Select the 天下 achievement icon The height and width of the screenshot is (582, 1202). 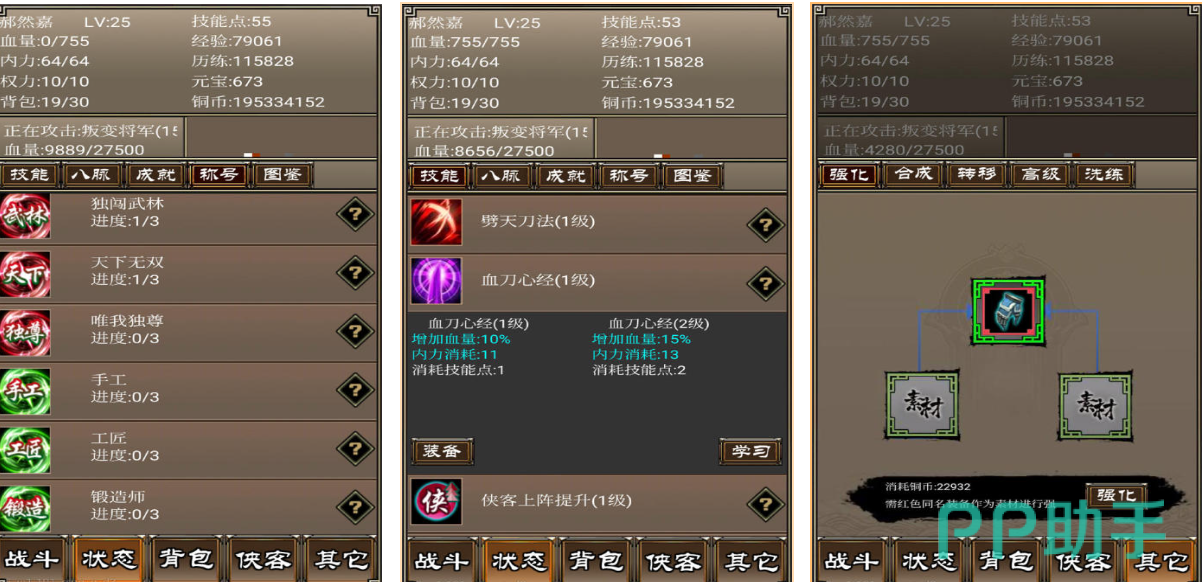point(25,272)
